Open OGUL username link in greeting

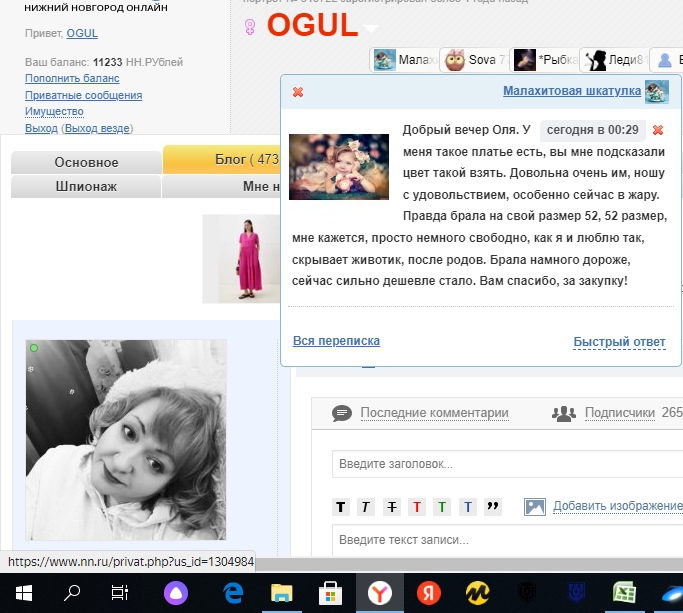pos(82,34)
